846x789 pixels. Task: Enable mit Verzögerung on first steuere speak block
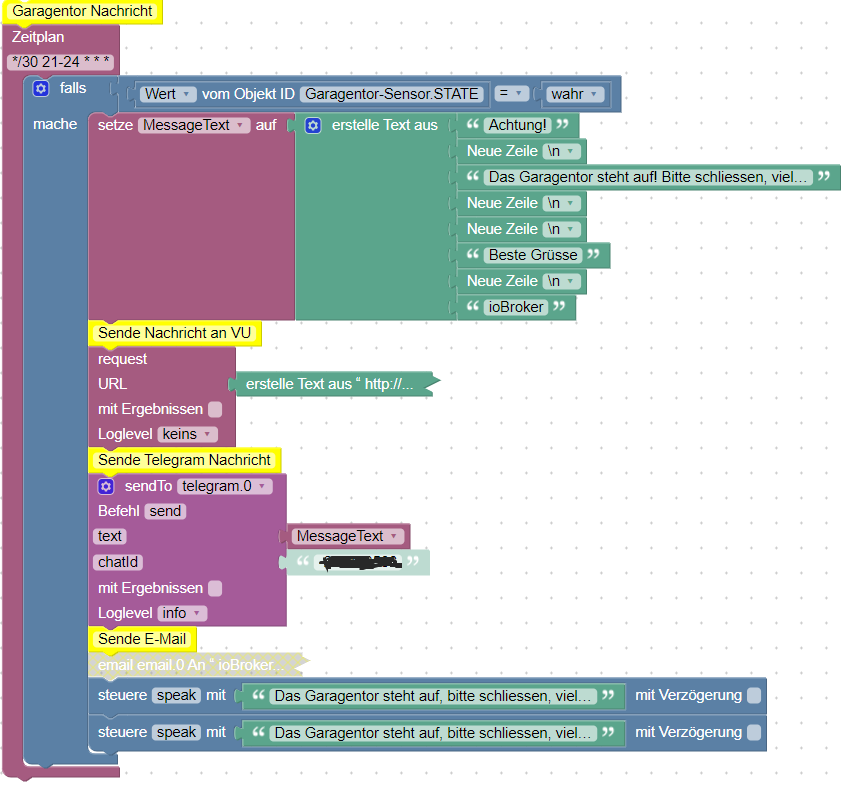[x=754, y=696]
